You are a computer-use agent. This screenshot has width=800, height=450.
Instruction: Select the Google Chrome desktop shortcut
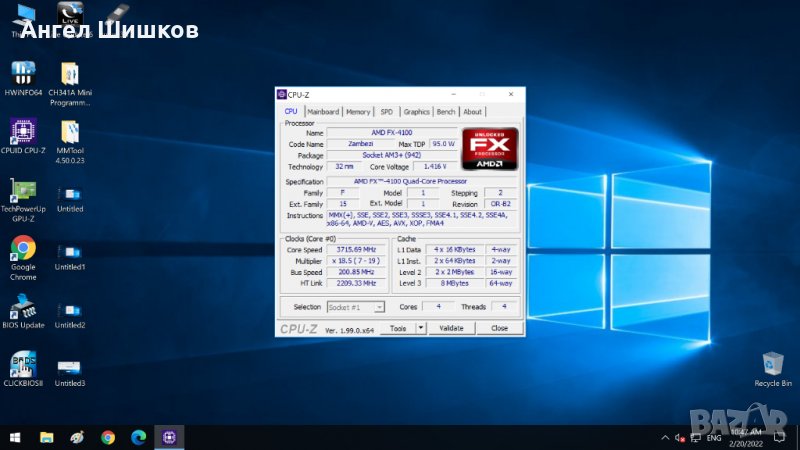point(23,249)
